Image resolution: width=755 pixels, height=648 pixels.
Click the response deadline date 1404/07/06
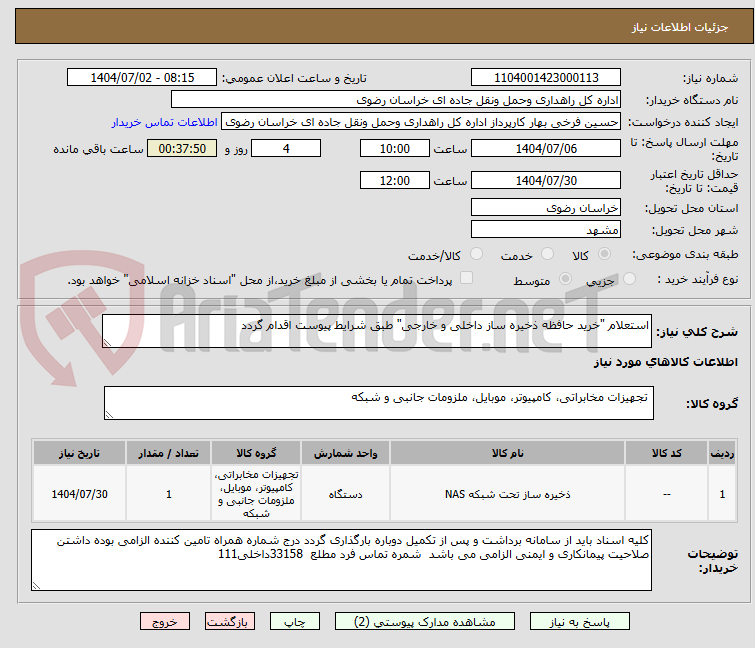pos(546,148)
